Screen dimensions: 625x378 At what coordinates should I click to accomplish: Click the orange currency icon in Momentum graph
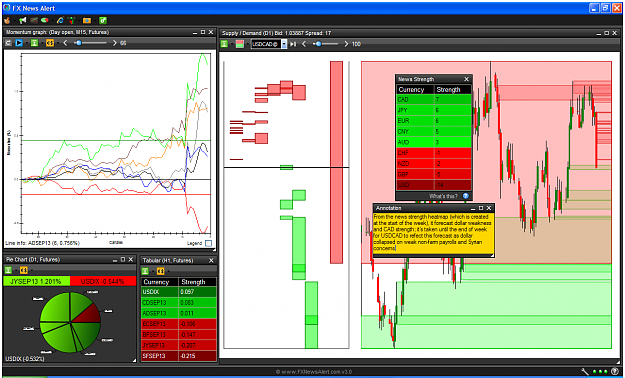tap(50, 43)
